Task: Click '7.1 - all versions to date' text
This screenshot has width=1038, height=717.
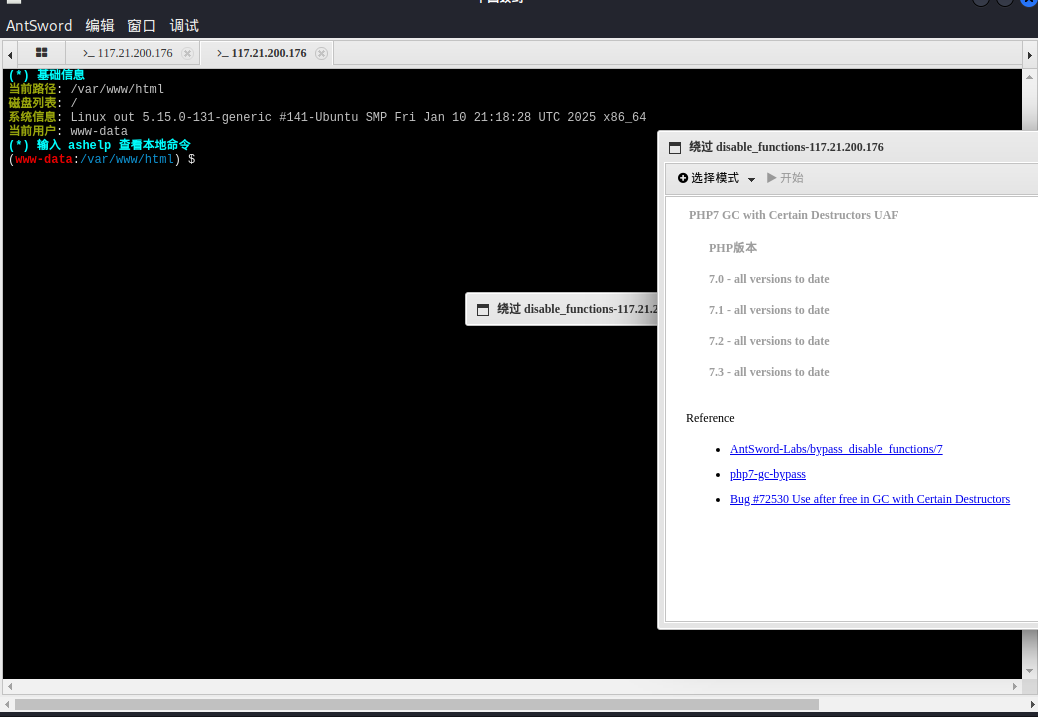Action: click(769, 310)
